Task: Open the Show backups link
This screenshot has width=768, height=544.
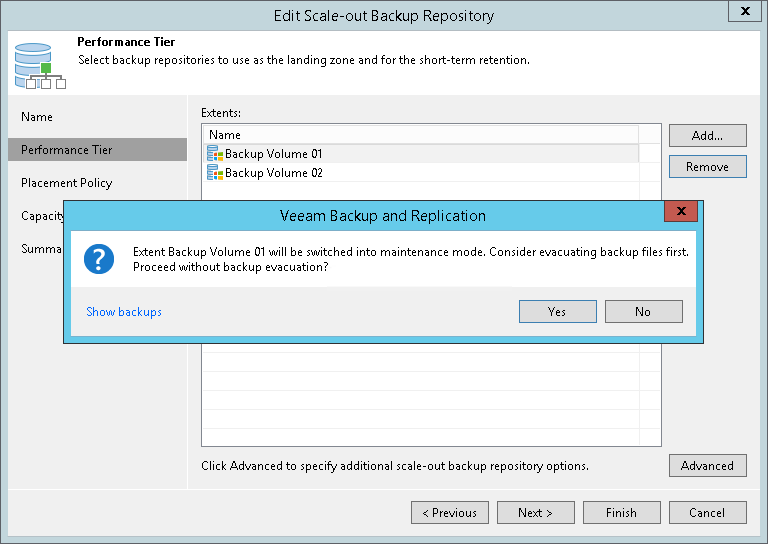Action: [124, 312]
